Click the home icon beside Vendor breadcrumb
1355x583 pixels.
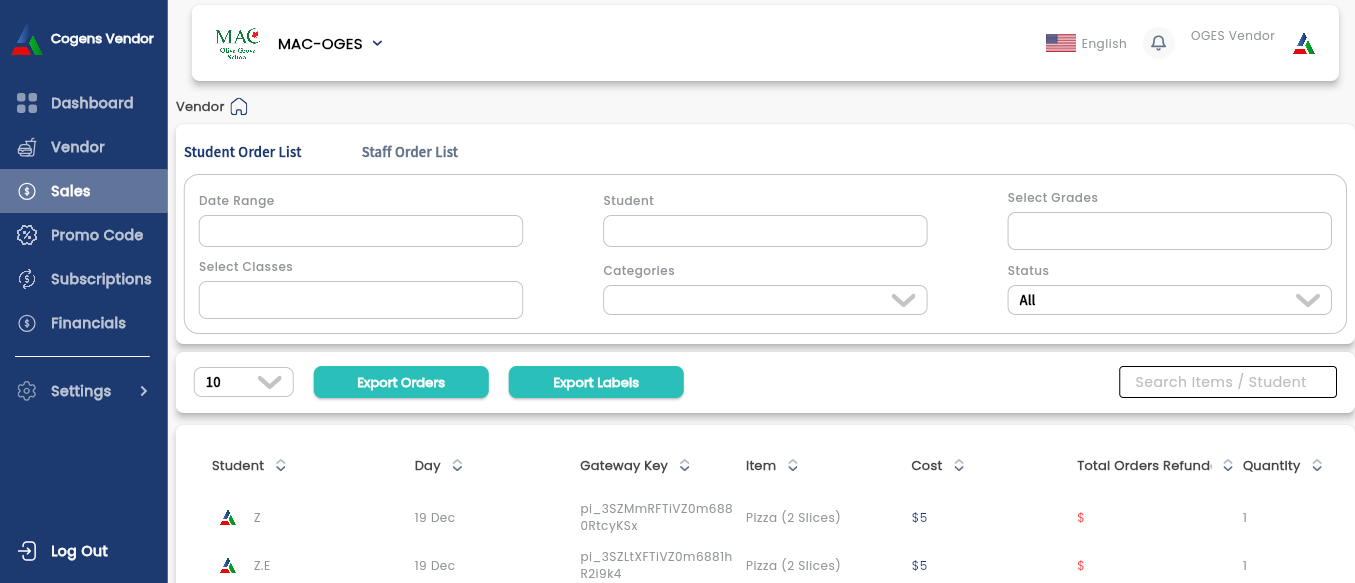239,106
